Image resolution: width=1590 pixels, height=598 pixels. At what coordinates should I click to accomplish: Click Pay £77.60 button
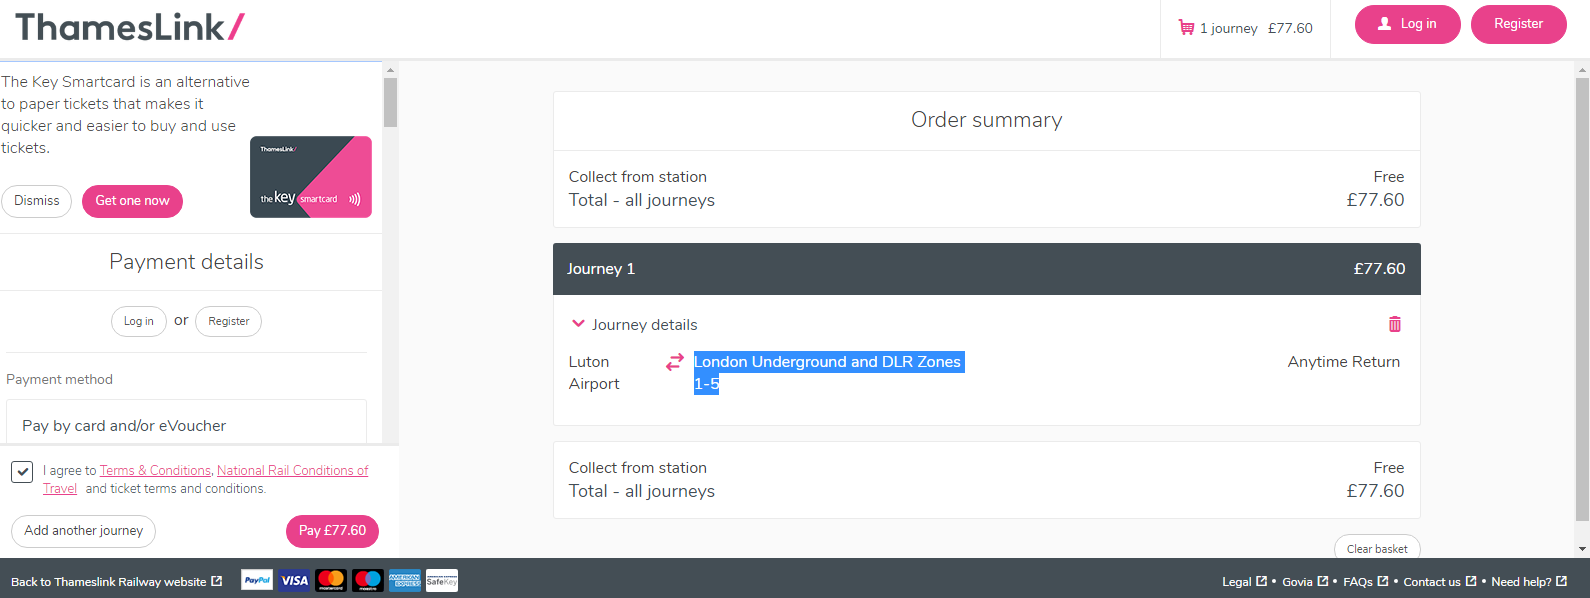pyautogui.click(x=332, y=531)
